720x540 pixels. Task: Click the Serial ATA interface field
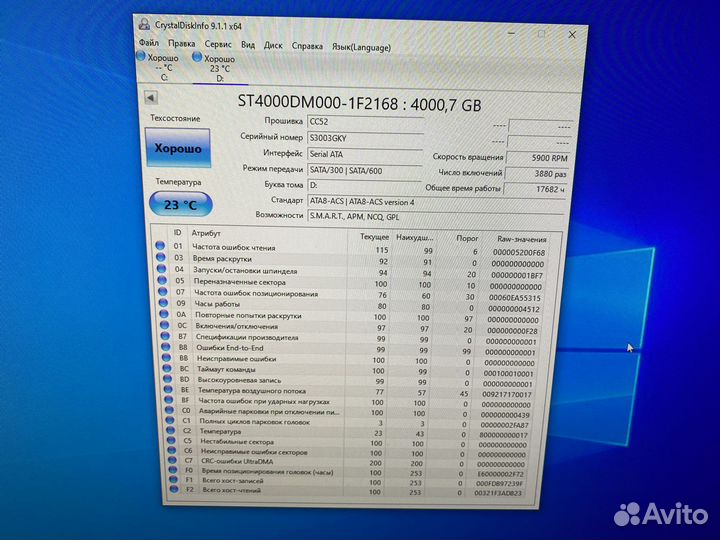point(365,154)
